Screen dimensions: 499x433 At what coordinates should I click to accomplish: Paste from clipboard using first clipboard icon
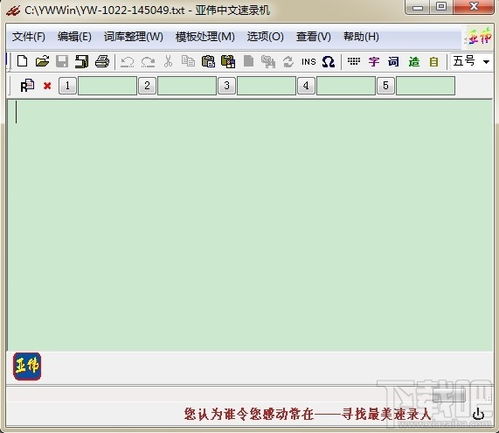click(x=208, y=62)
